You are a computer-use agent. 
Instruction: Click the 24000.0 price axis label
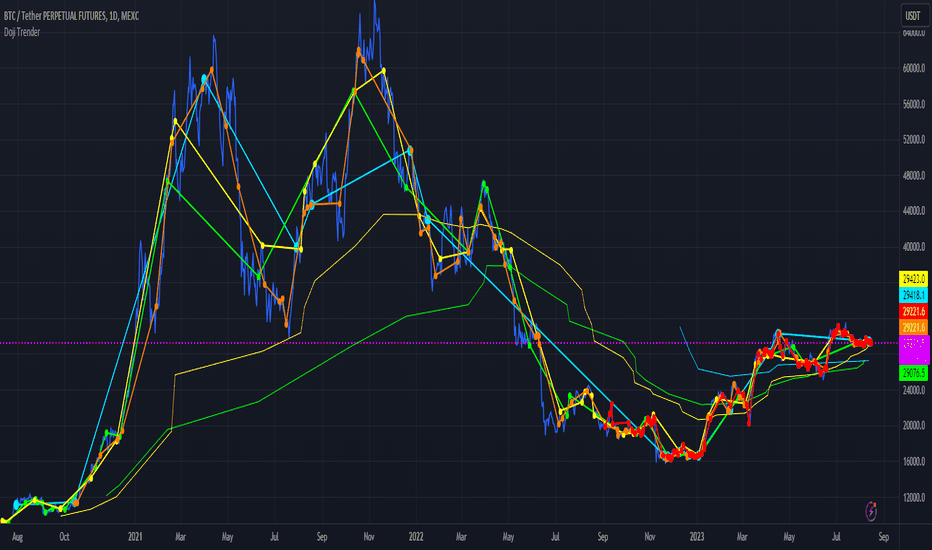[x=914, y=390]
